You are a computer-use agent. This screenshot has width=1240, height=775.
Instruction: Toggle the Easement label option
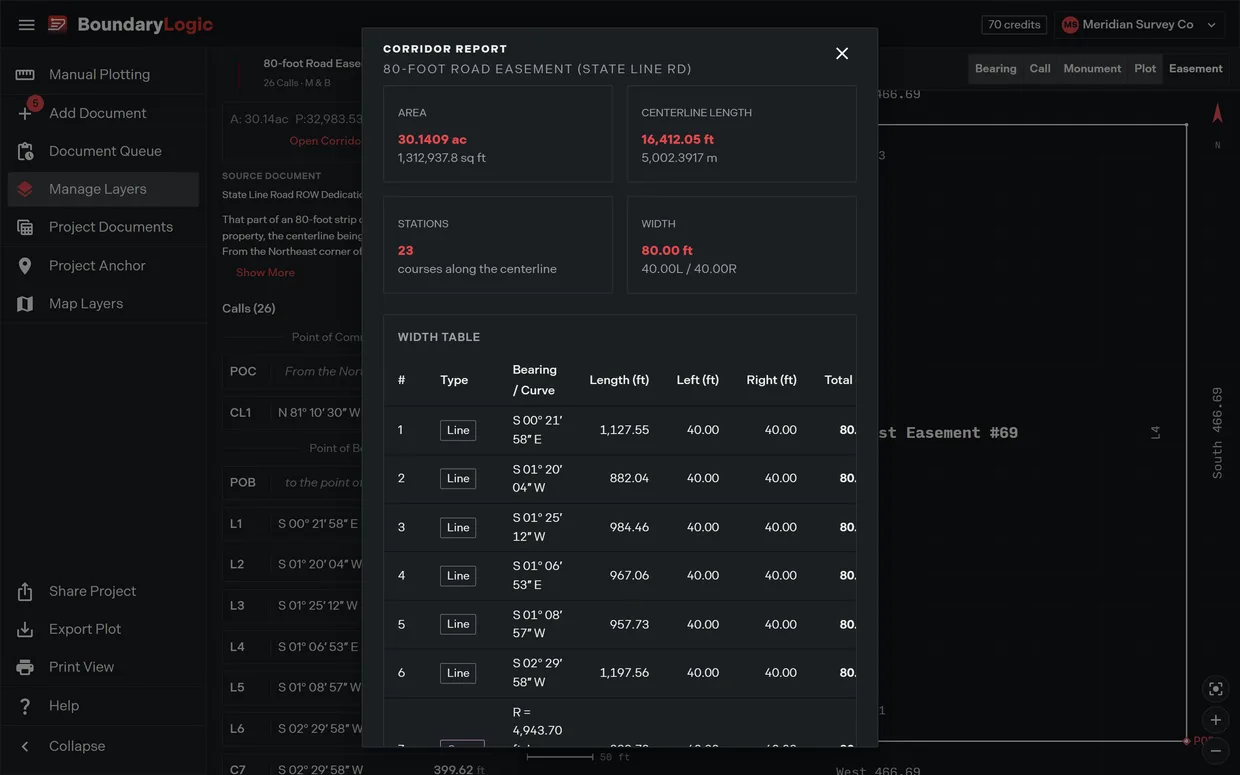coord(1196,69)
